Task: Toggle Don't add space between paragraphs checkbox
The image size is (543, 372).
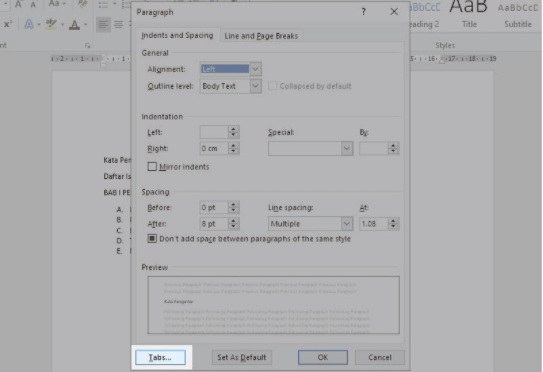Action: (x=152, y=239)
